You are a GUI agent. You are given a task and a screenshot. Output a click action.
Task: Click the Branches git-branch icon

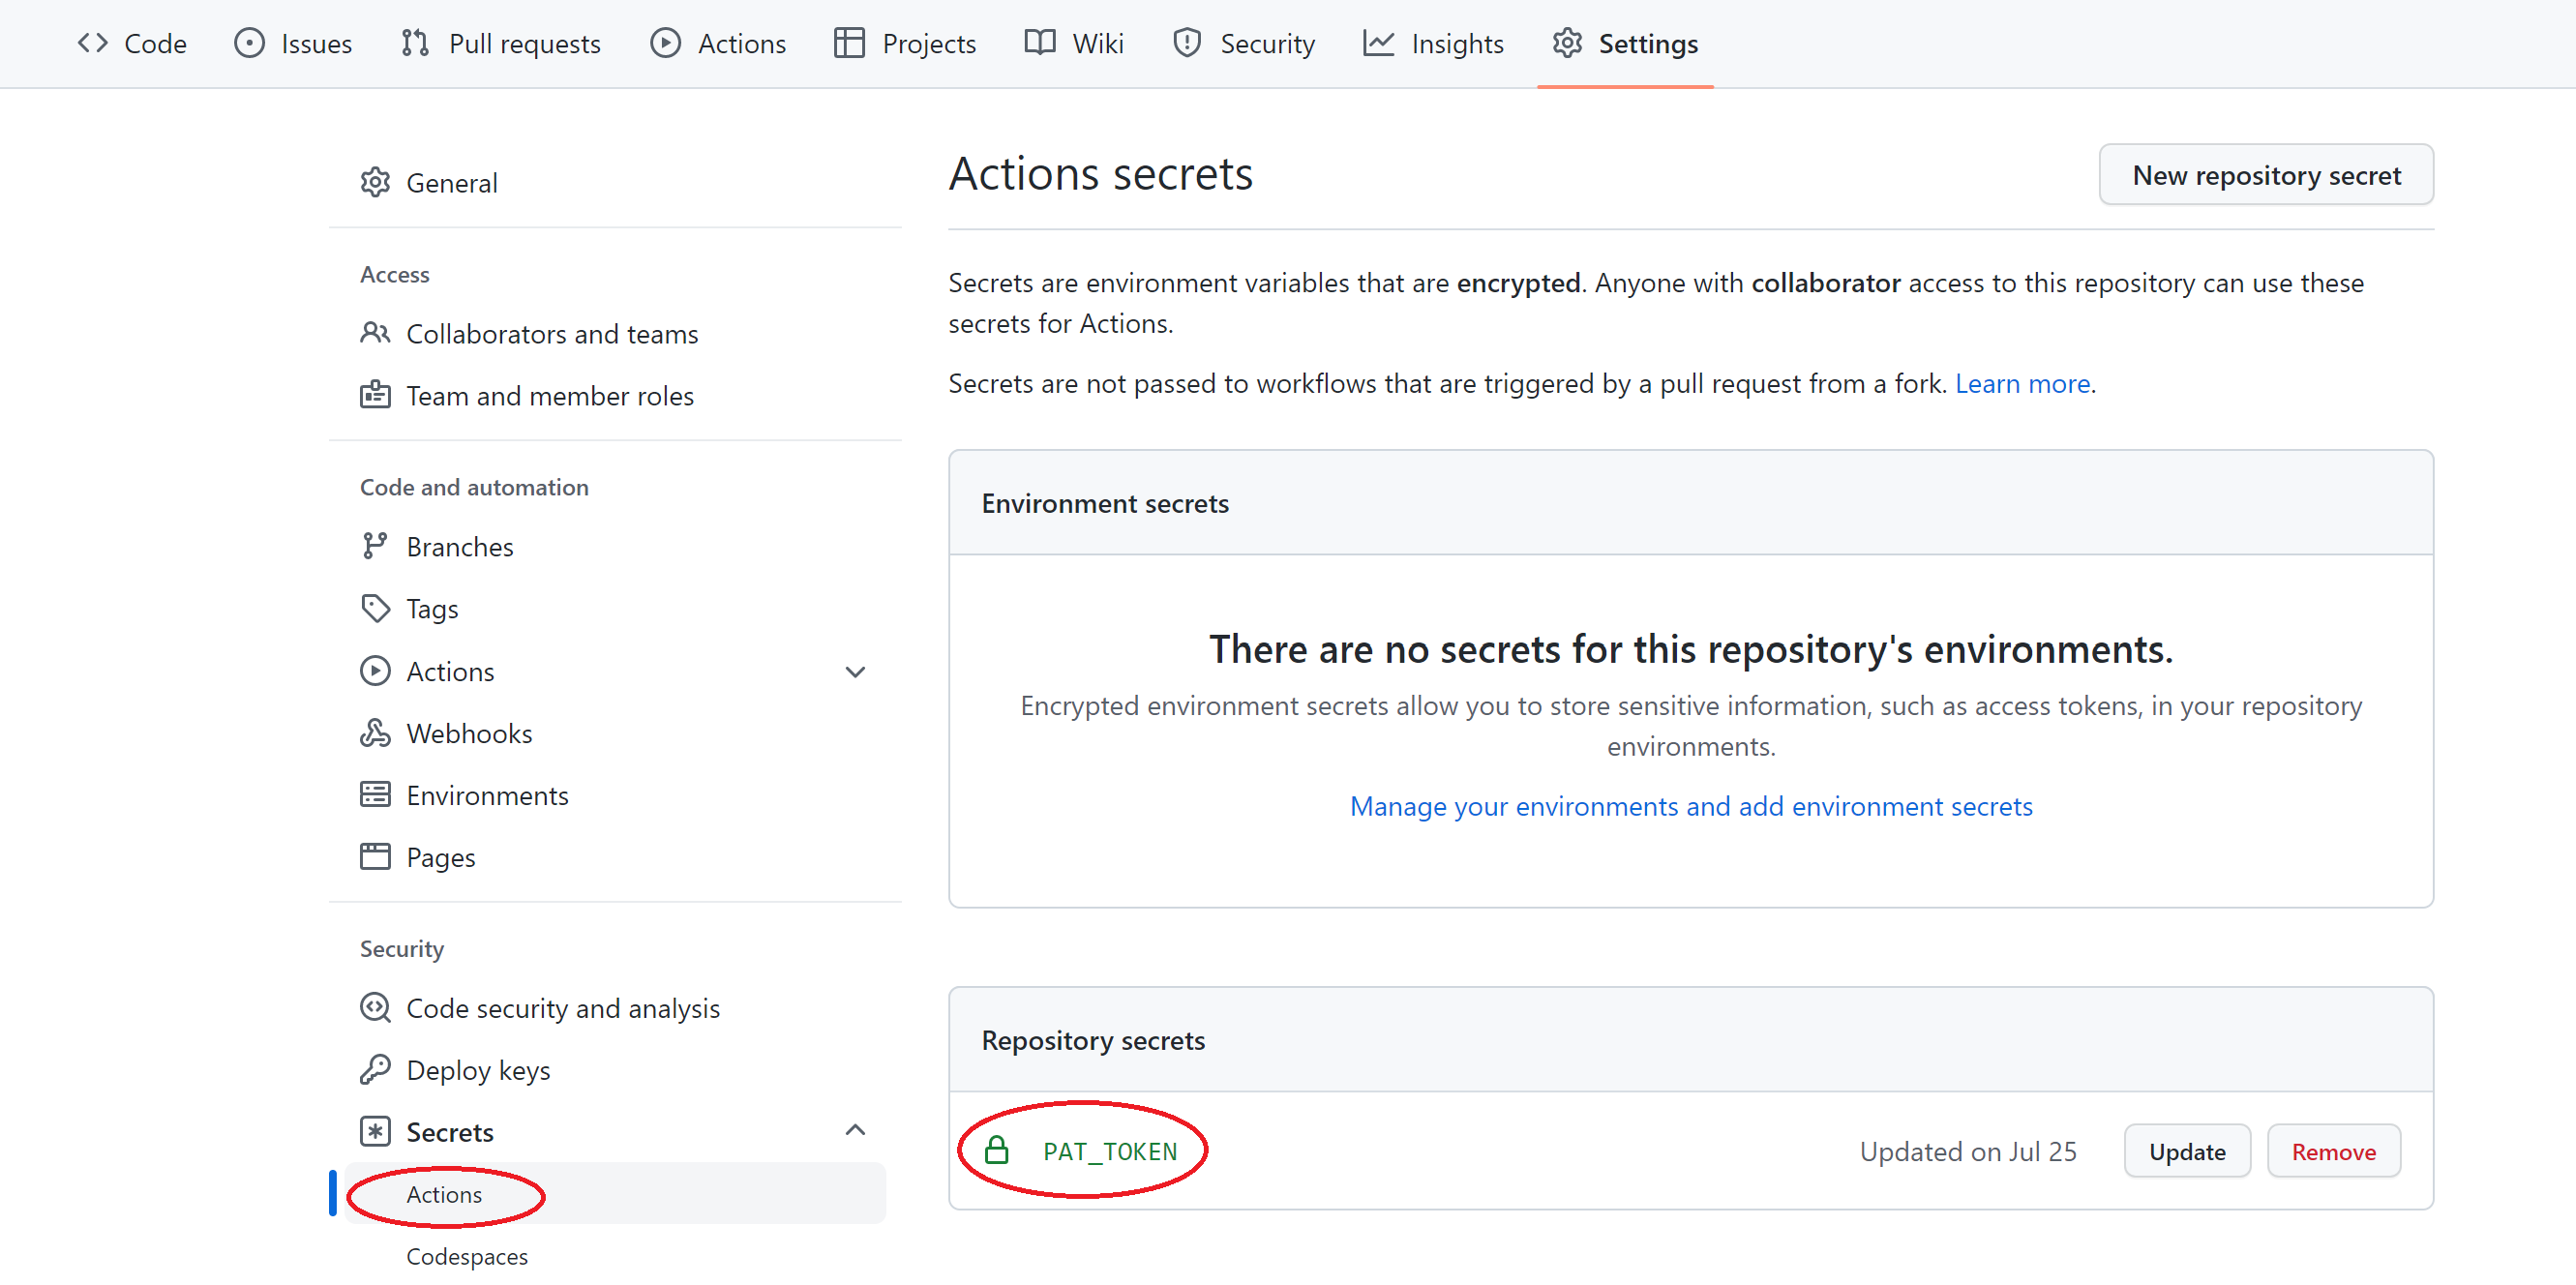point(375,546)
